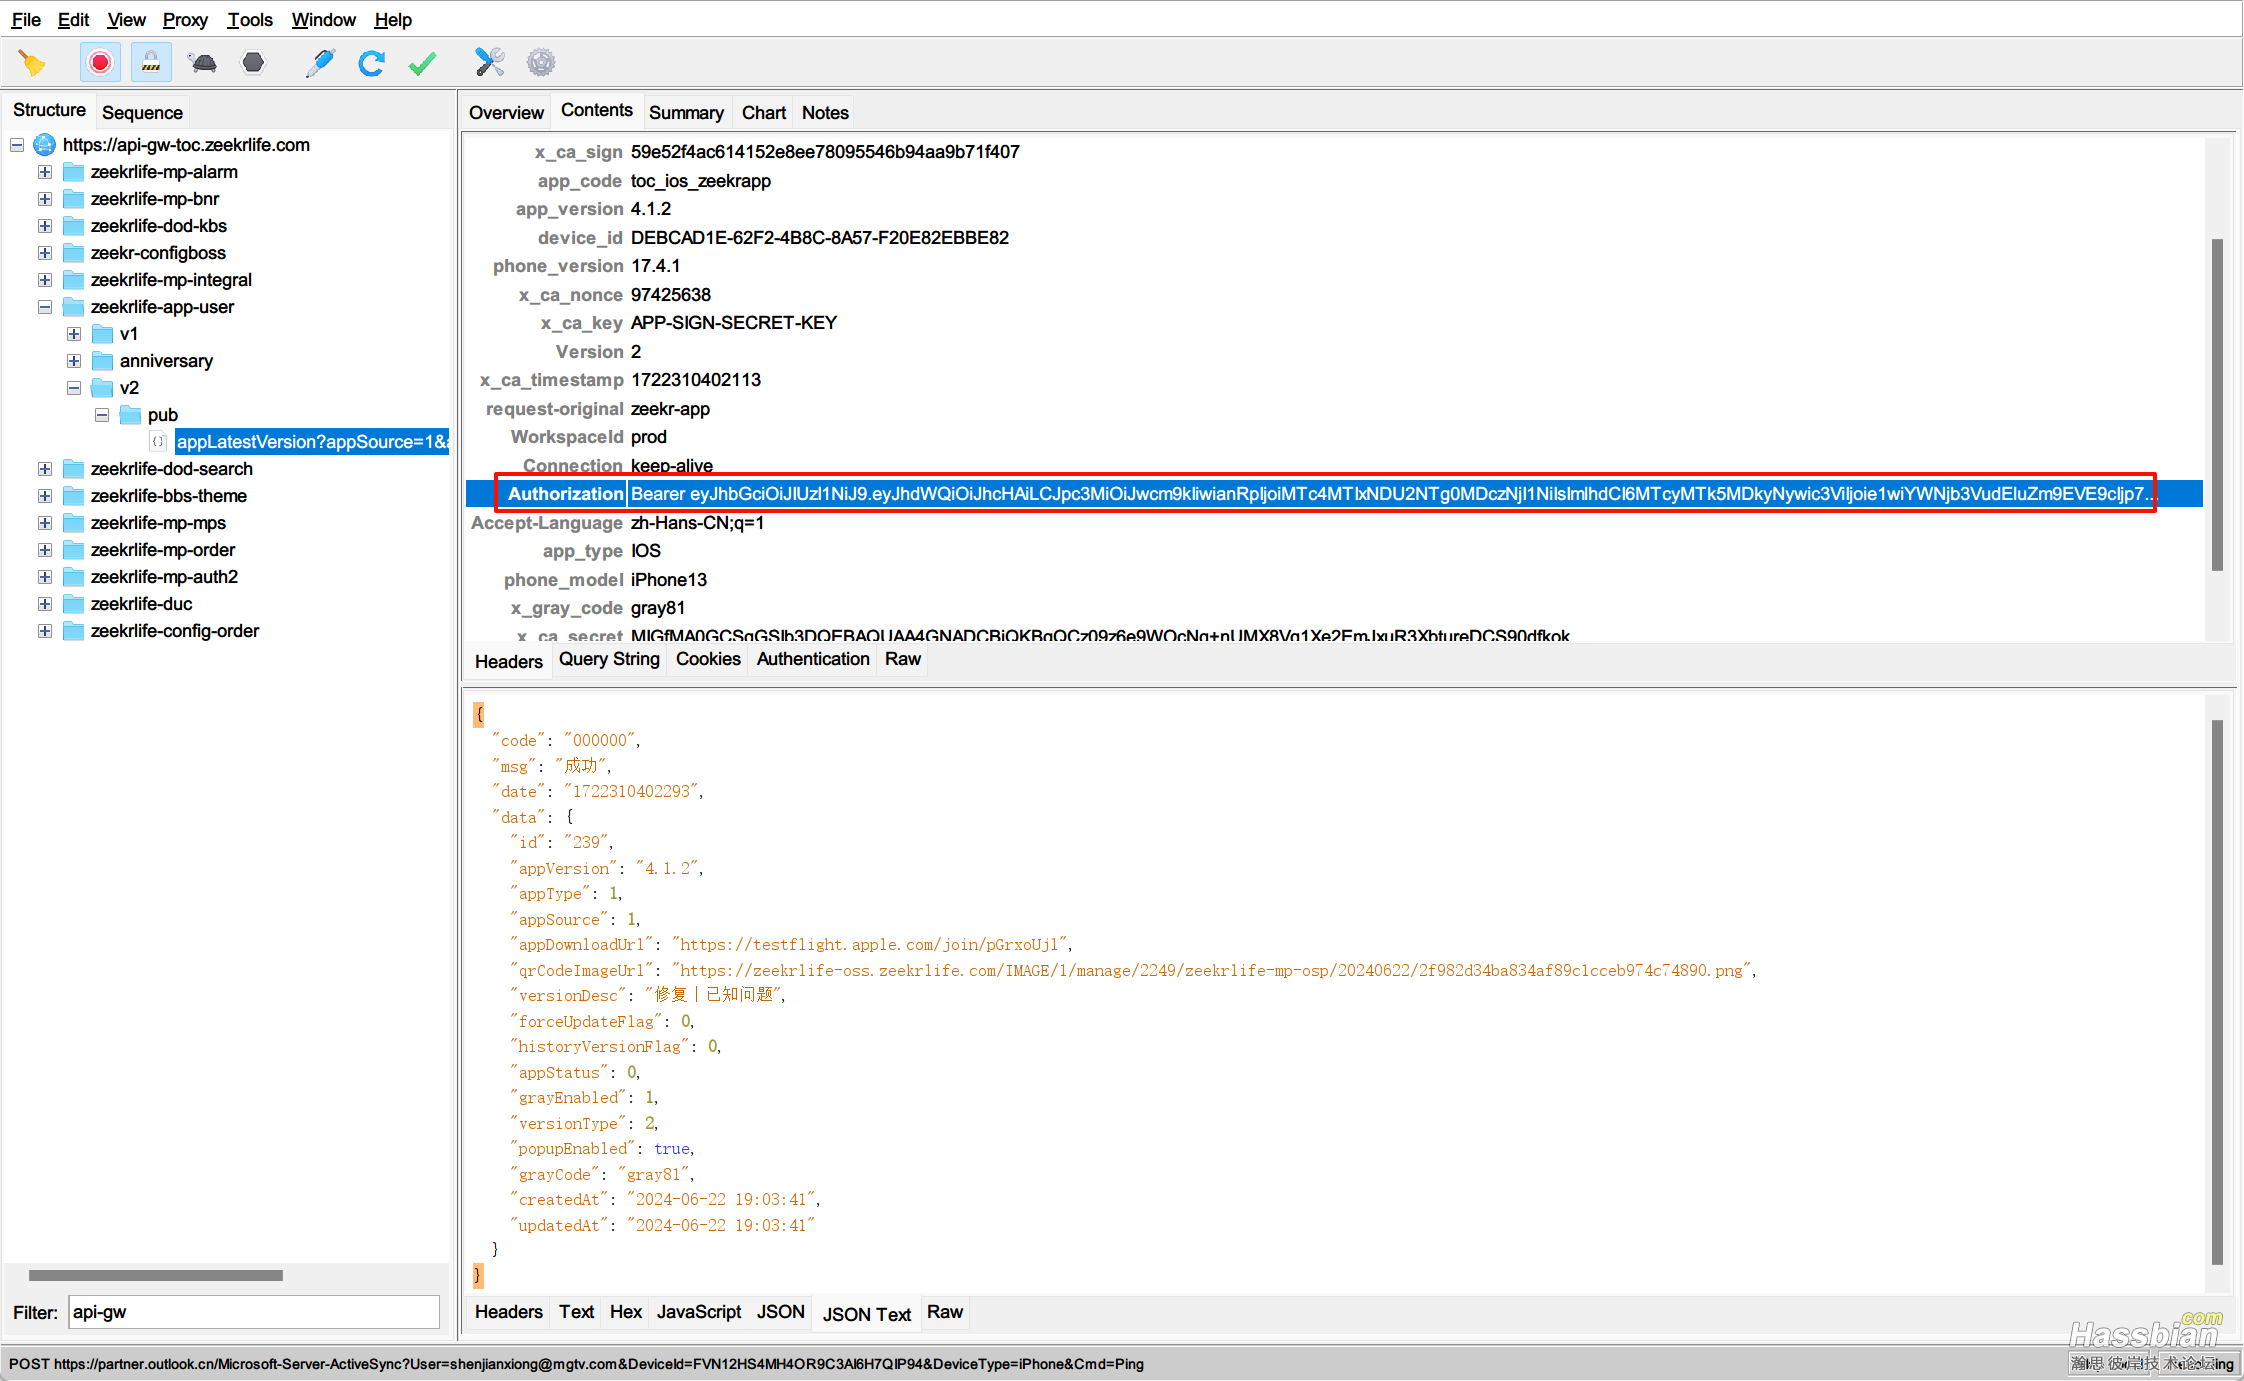Image resolution: width=2244 pixels, height=1381 pixels.
Task: Select the Gear/options icon in toolbar
Action: 543,62
